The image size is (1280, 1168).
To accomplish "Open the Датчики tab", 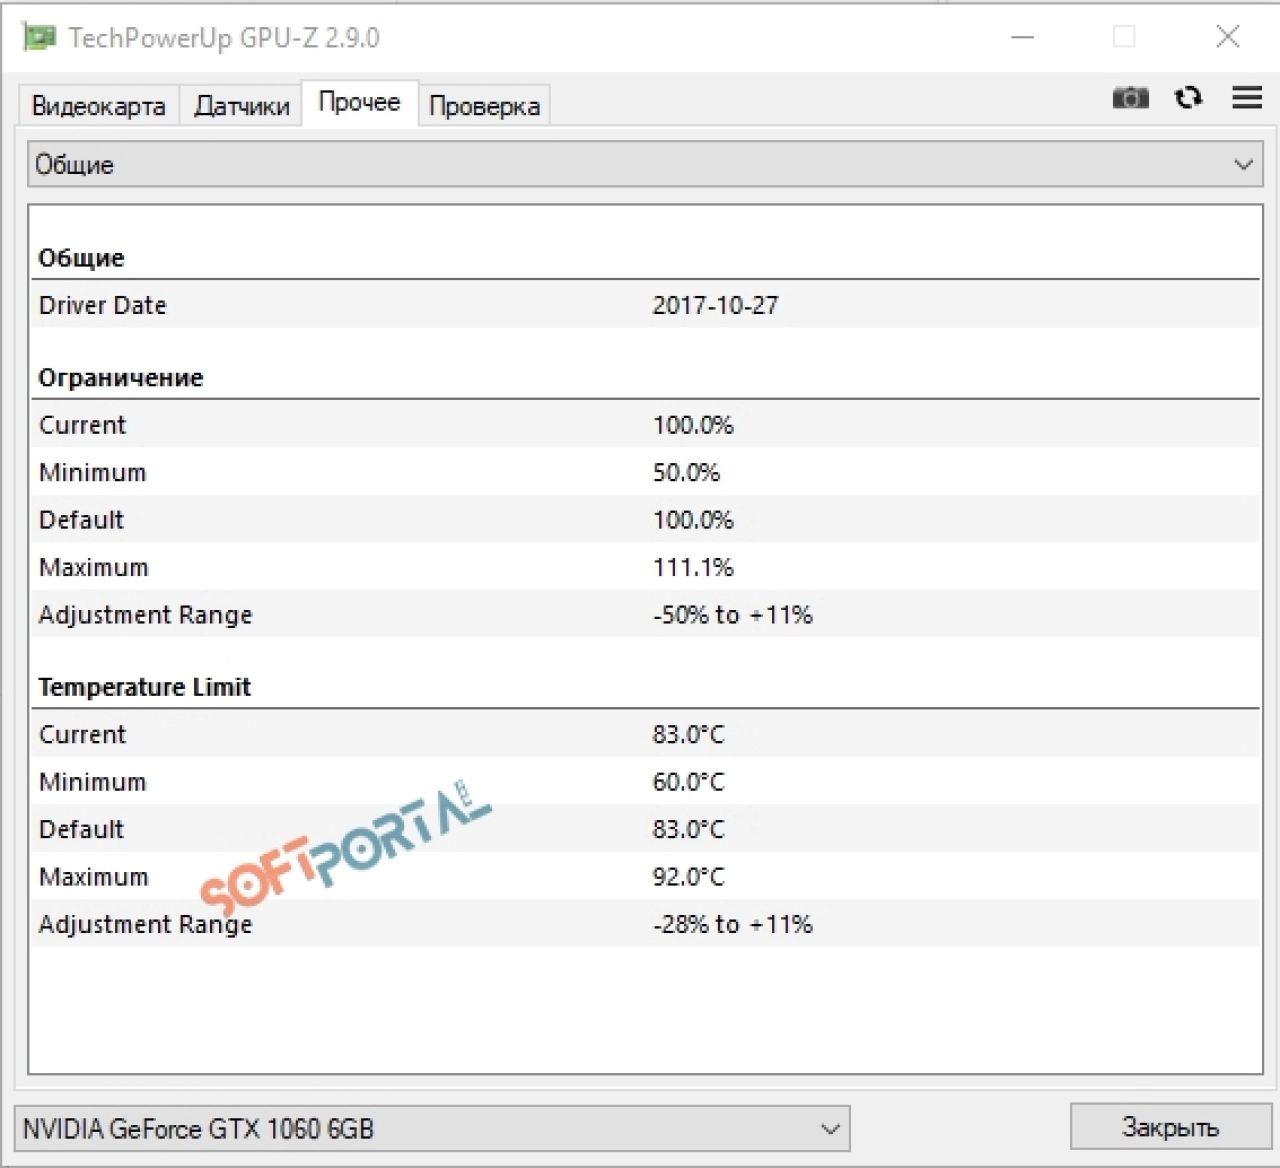I will point(241,106).
